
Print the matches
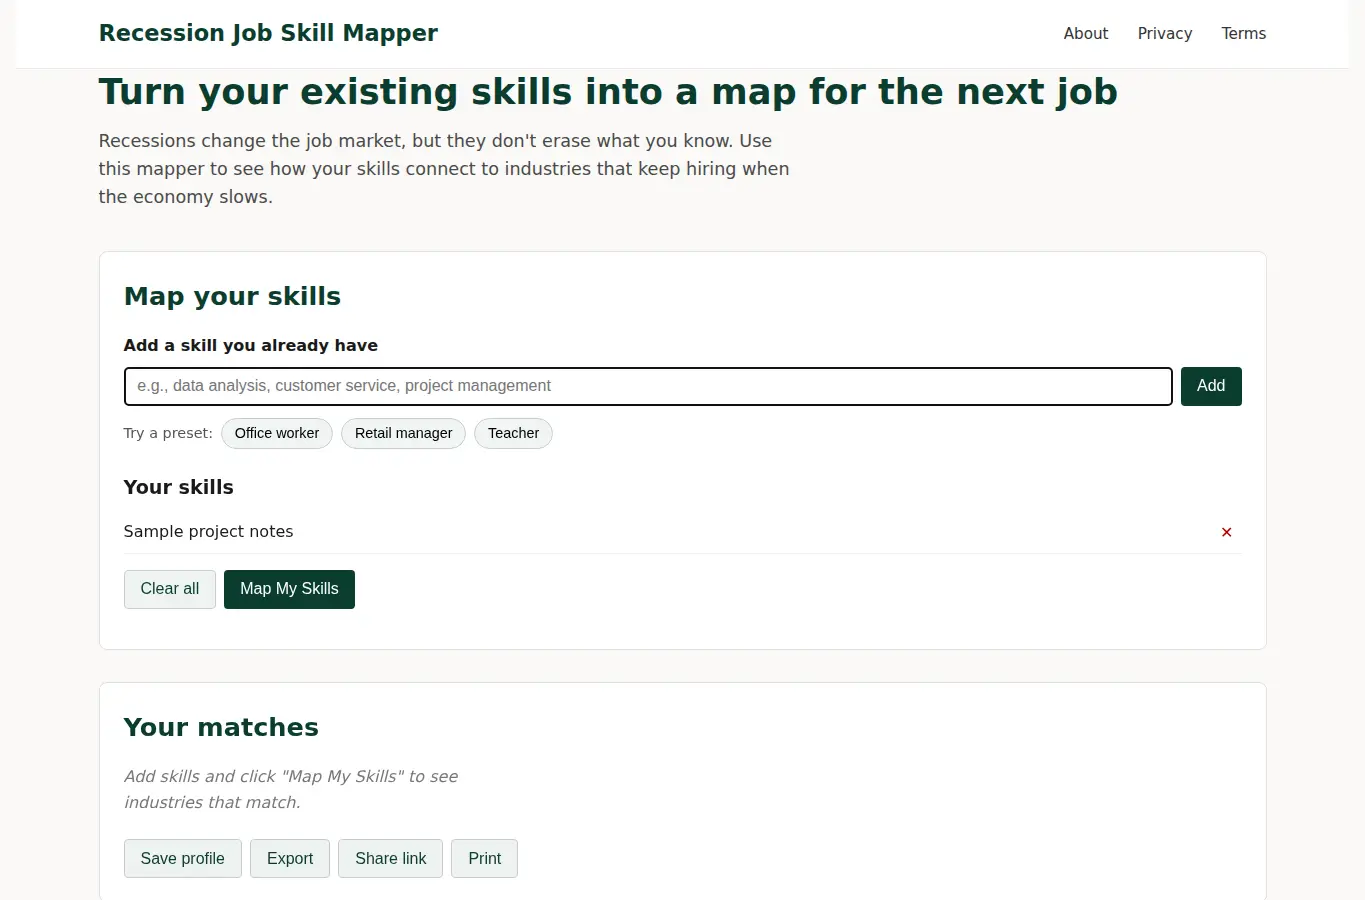(x=484, y=858)
